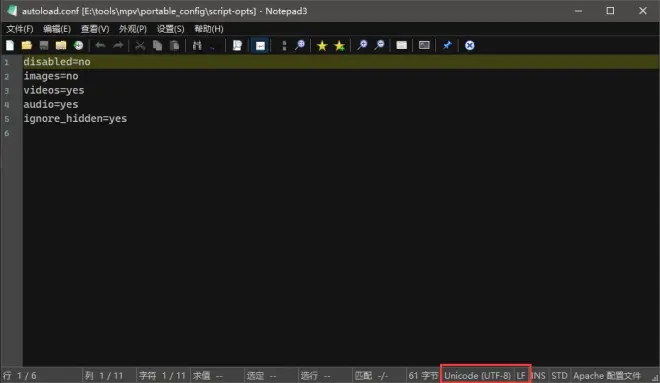The height and width of the screenshot is (383, 660).
Task: Click the Cut scissors icon
Action: point(140,45)
